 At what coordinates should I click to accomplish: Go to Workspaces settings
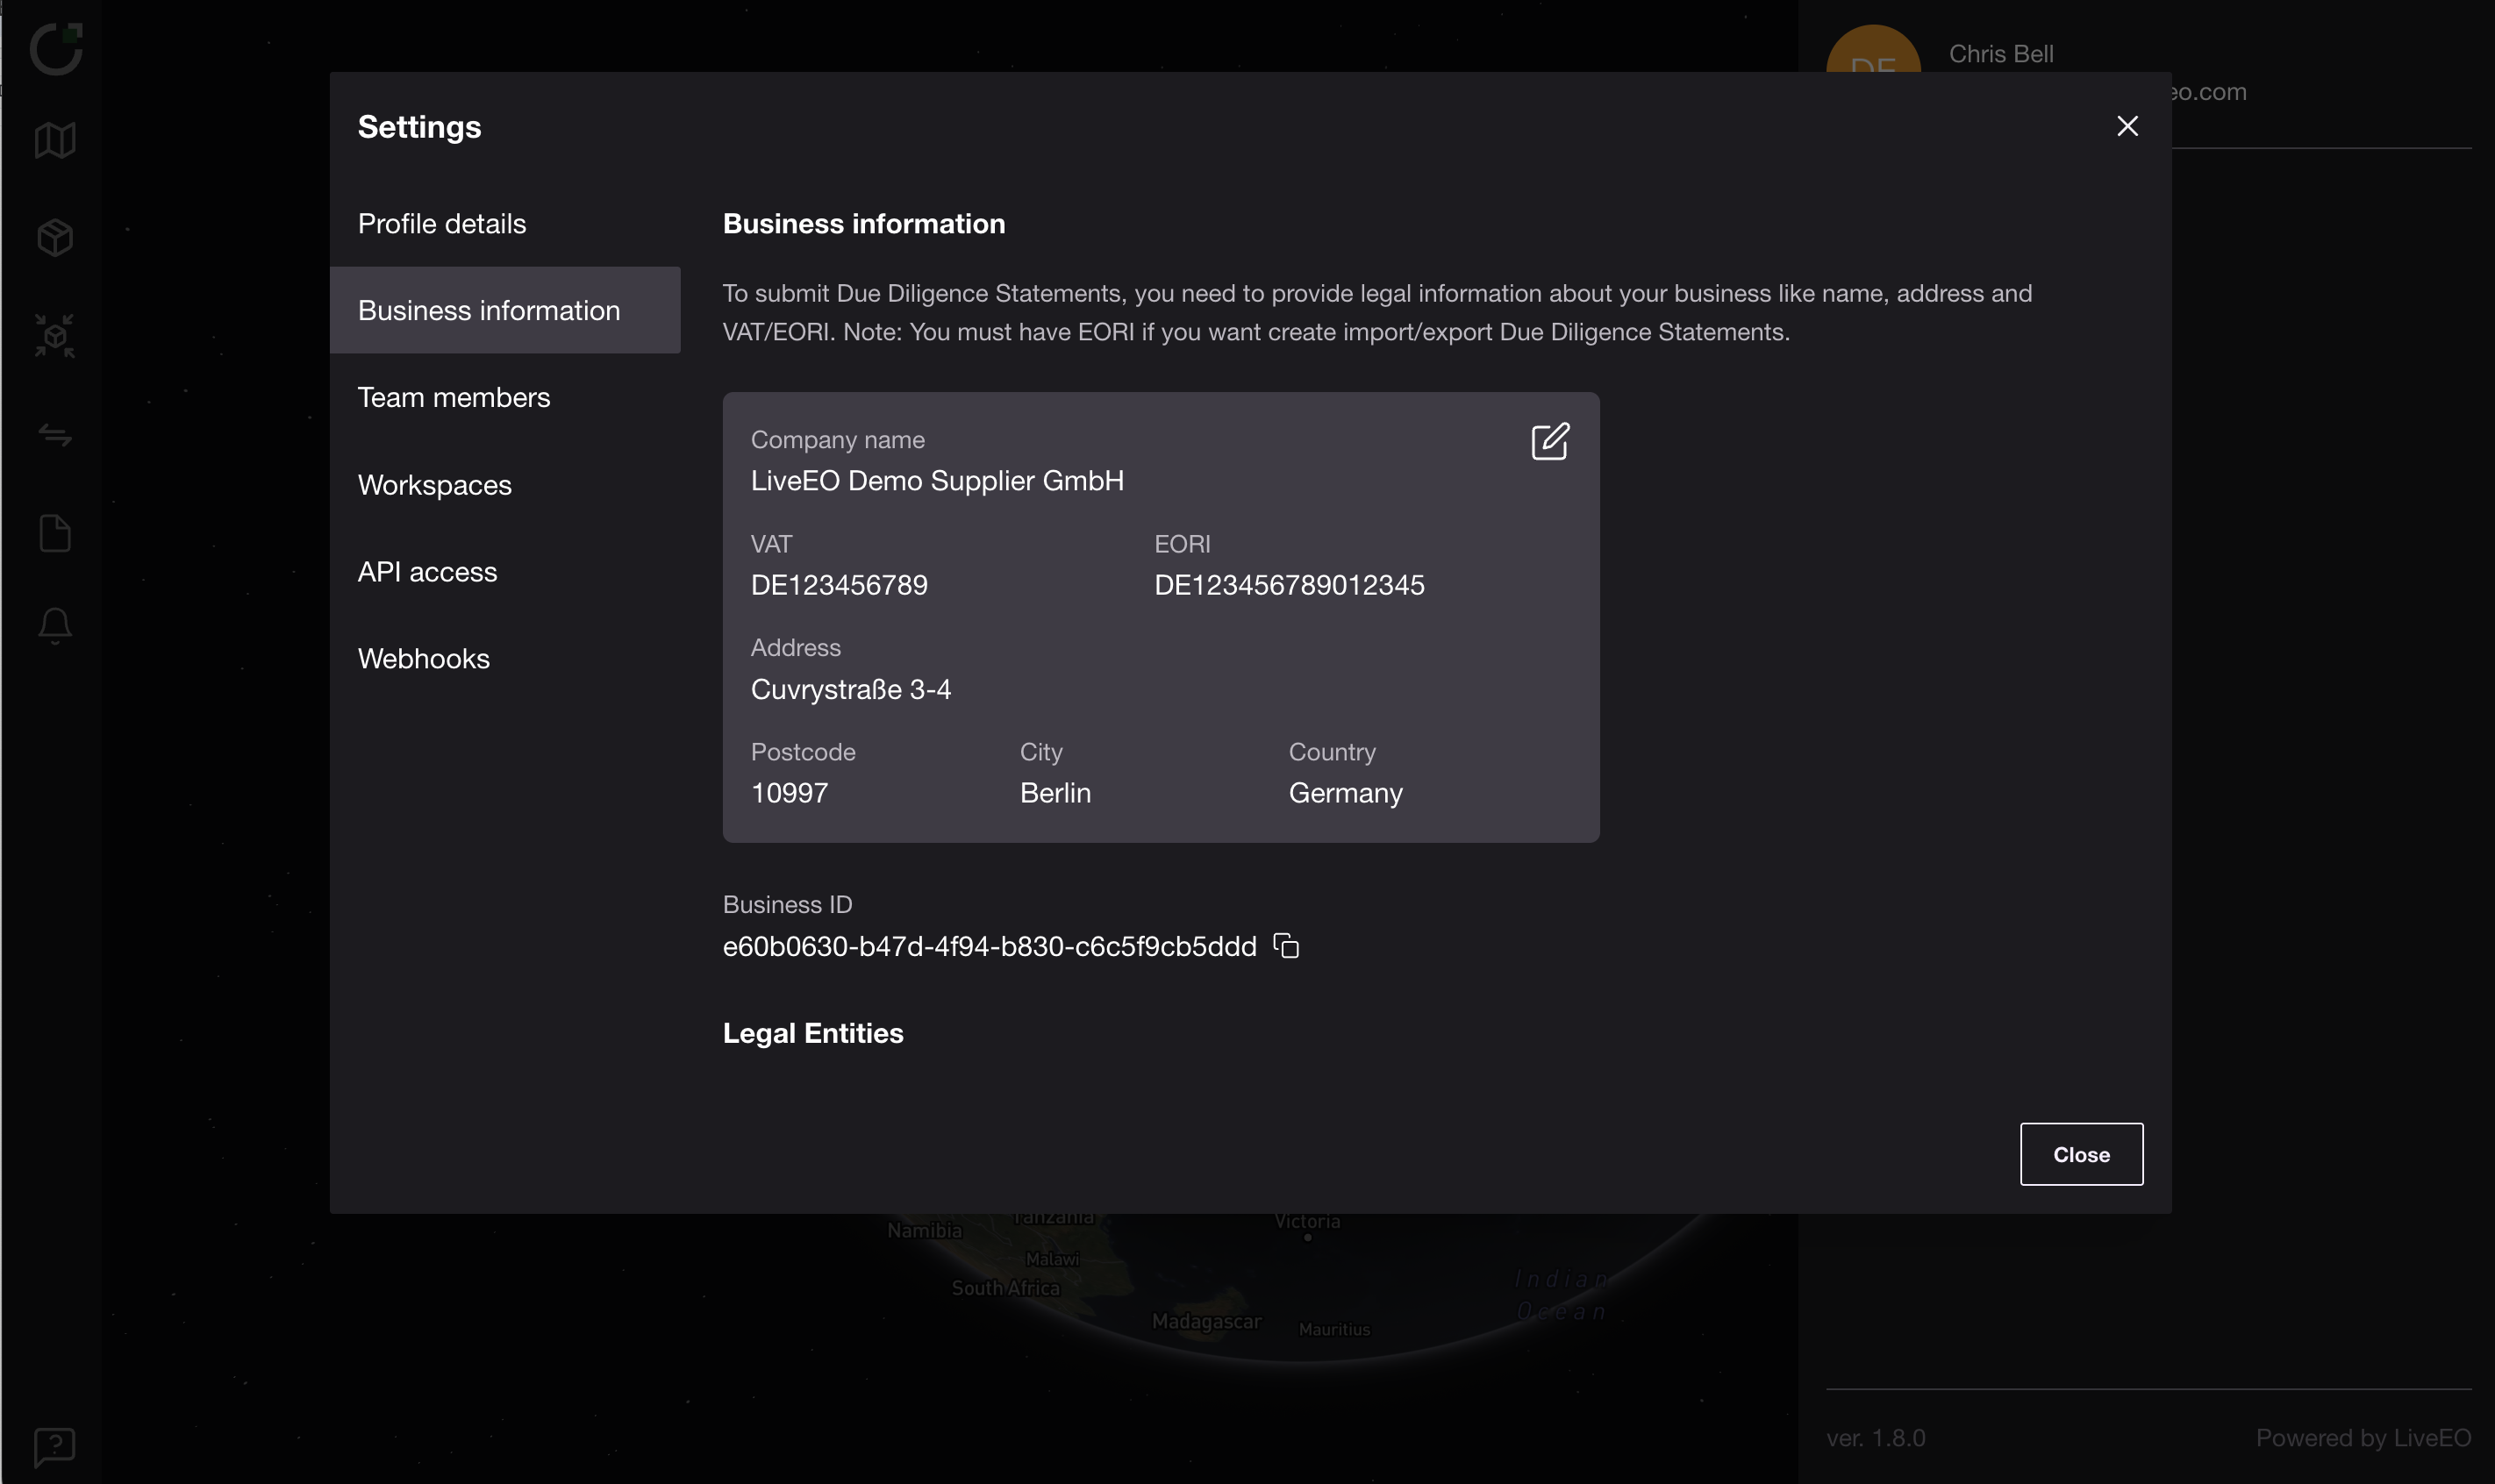pyautogui.click(x=435, y=485)
